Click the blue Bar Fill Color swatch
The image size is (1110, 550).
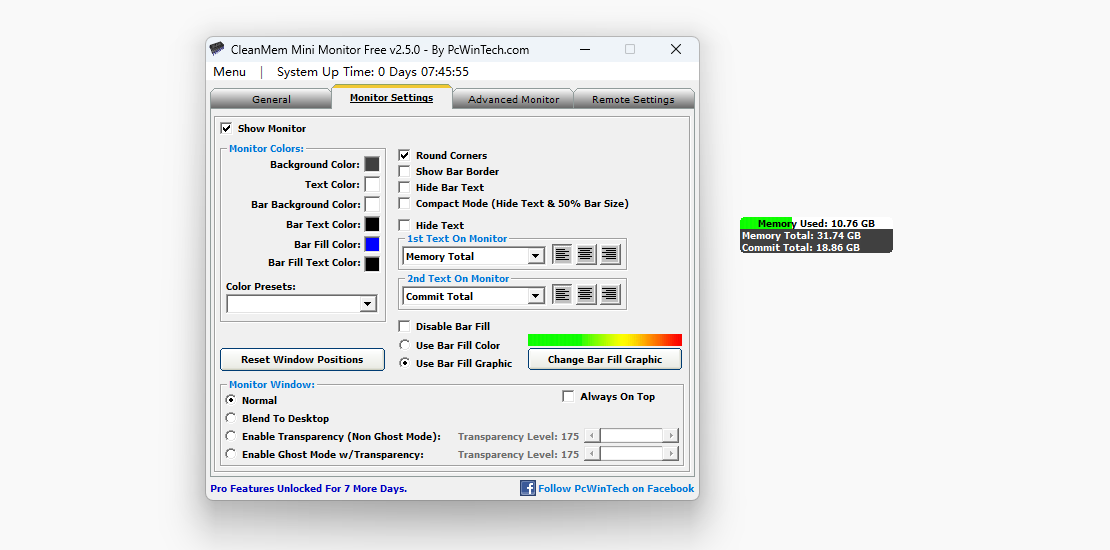tap(371, 244)
